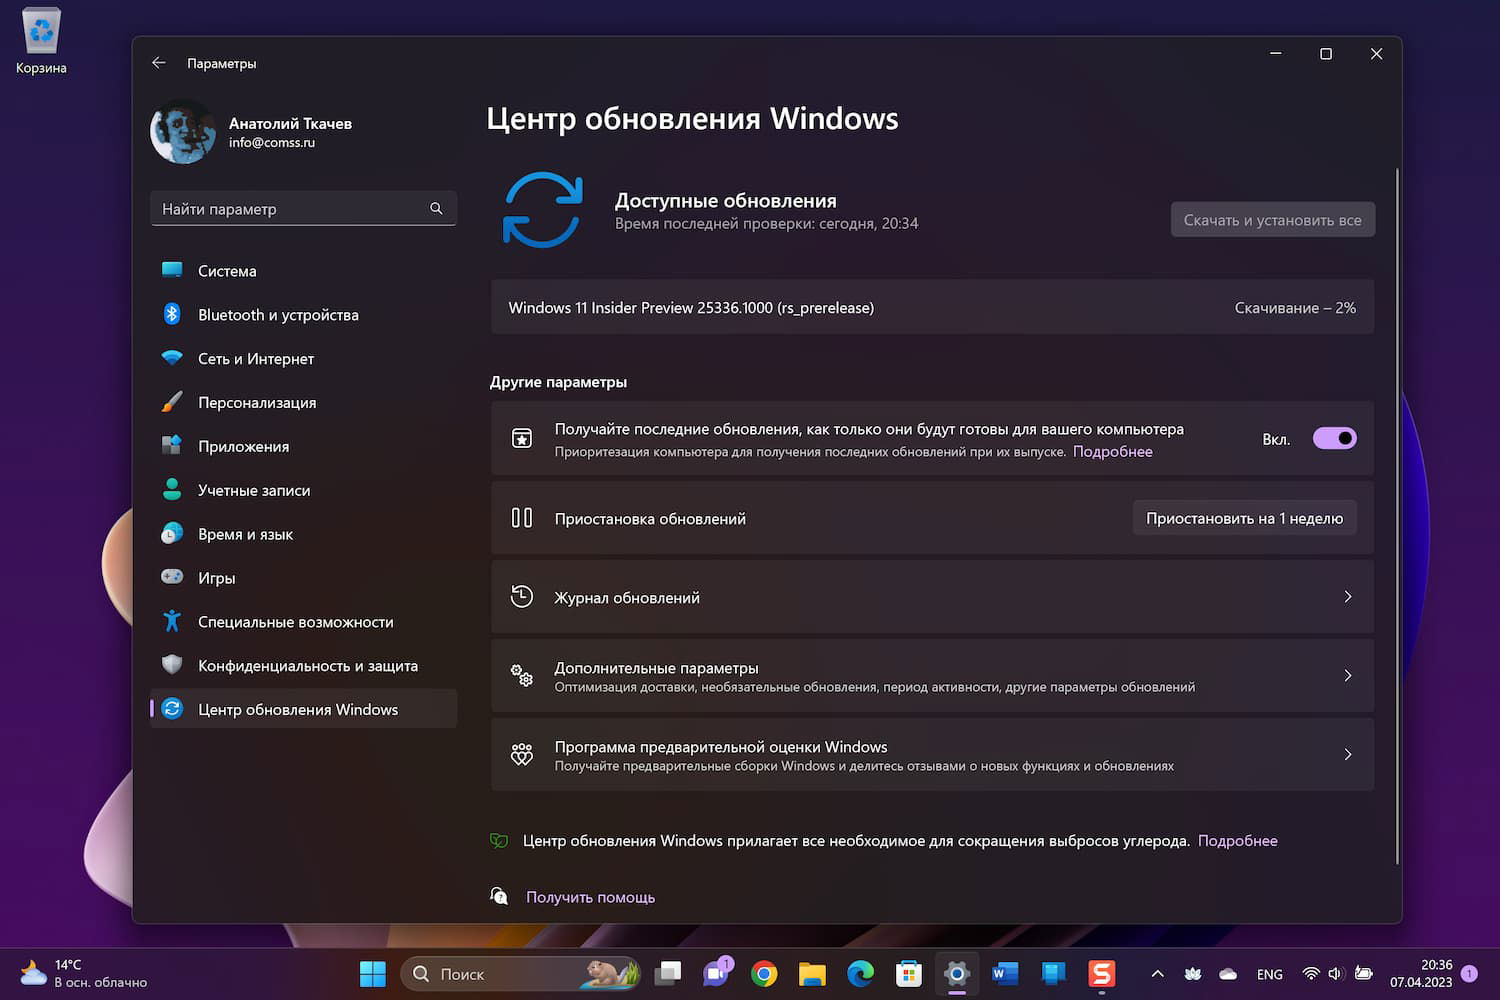Click the search magnifier in Найти параметр
1500x1000 pixels.
[436, 208]
